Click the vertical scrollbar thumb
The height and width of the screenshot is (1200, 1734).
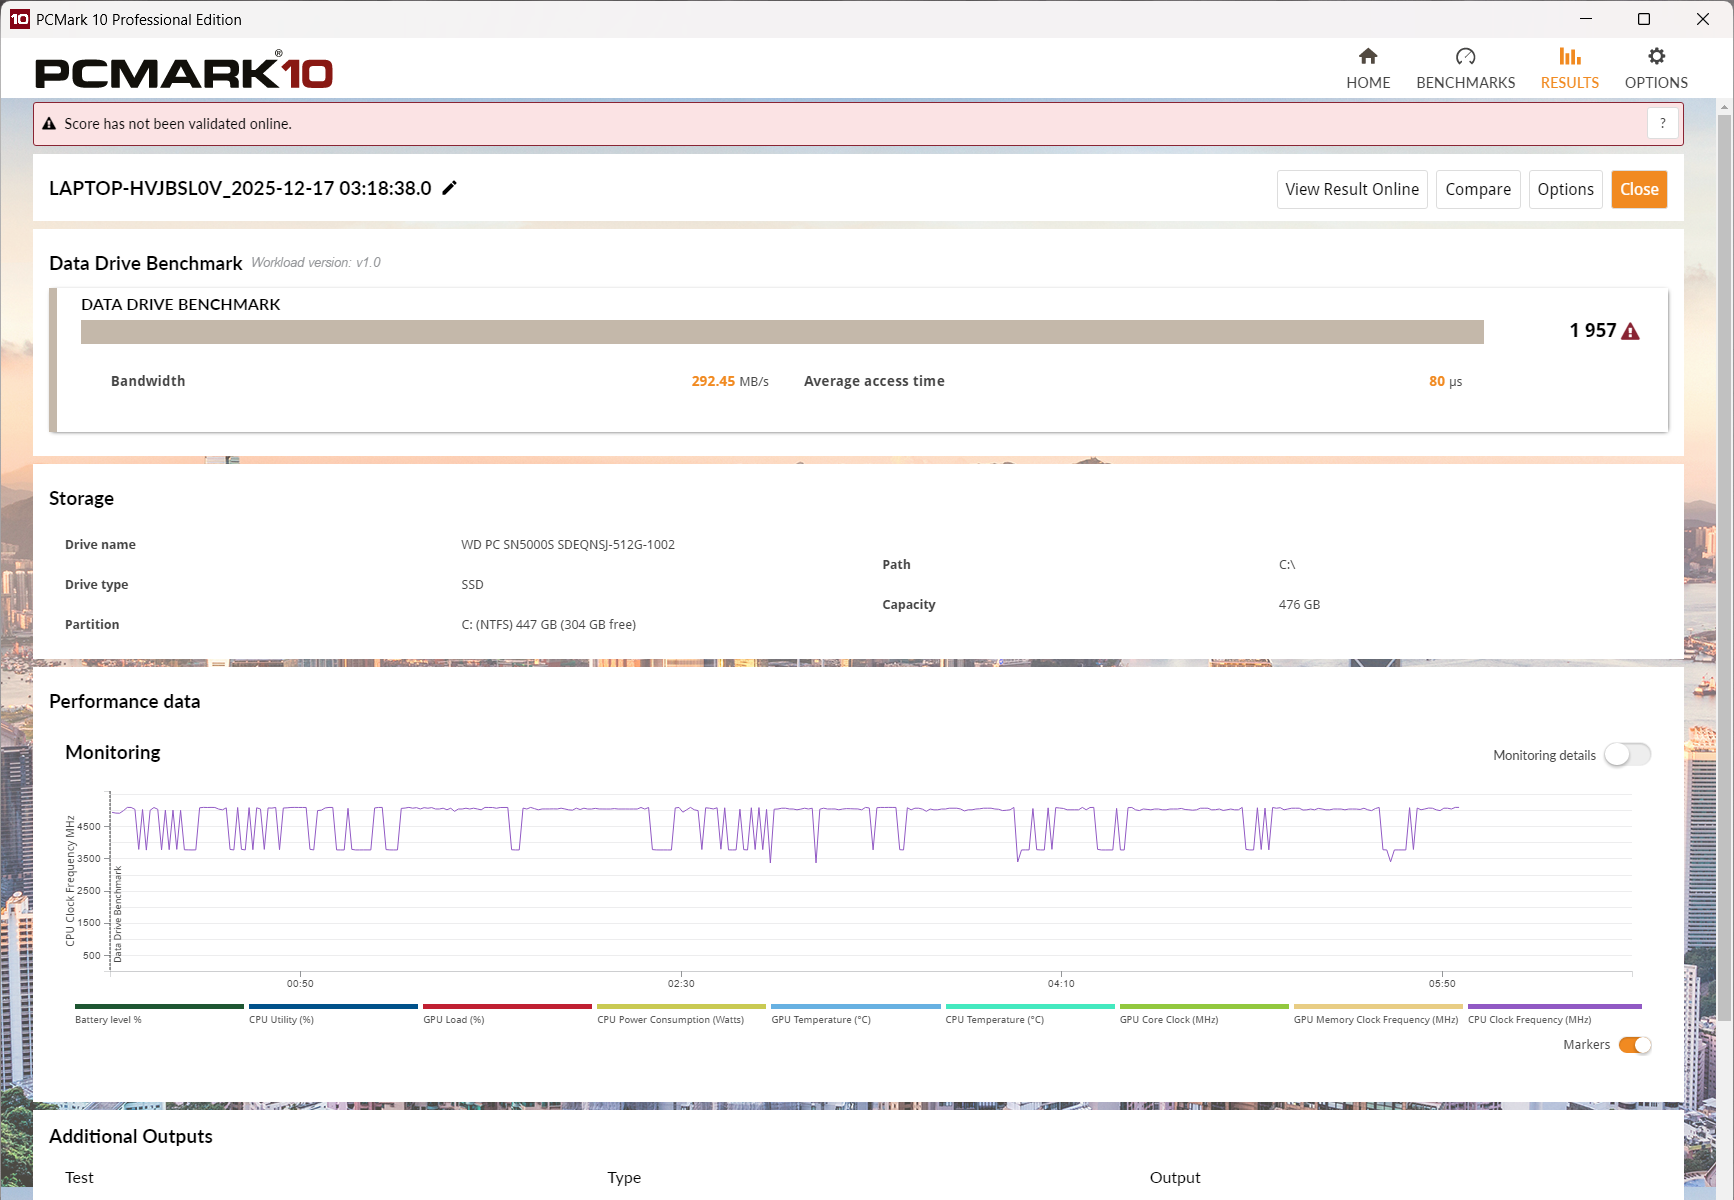pos(1725,566)
